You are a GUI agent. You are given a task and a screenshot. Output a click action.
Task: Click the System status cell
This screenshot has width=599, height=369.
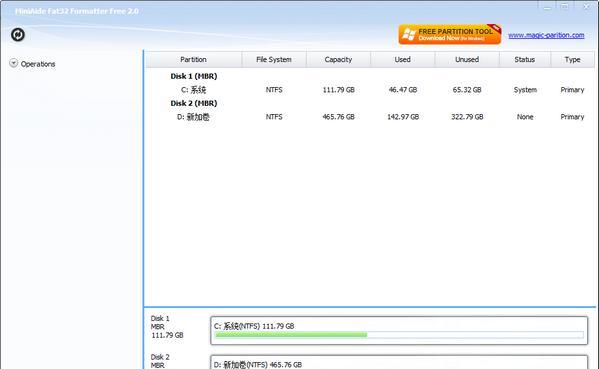tap(525, 90)
